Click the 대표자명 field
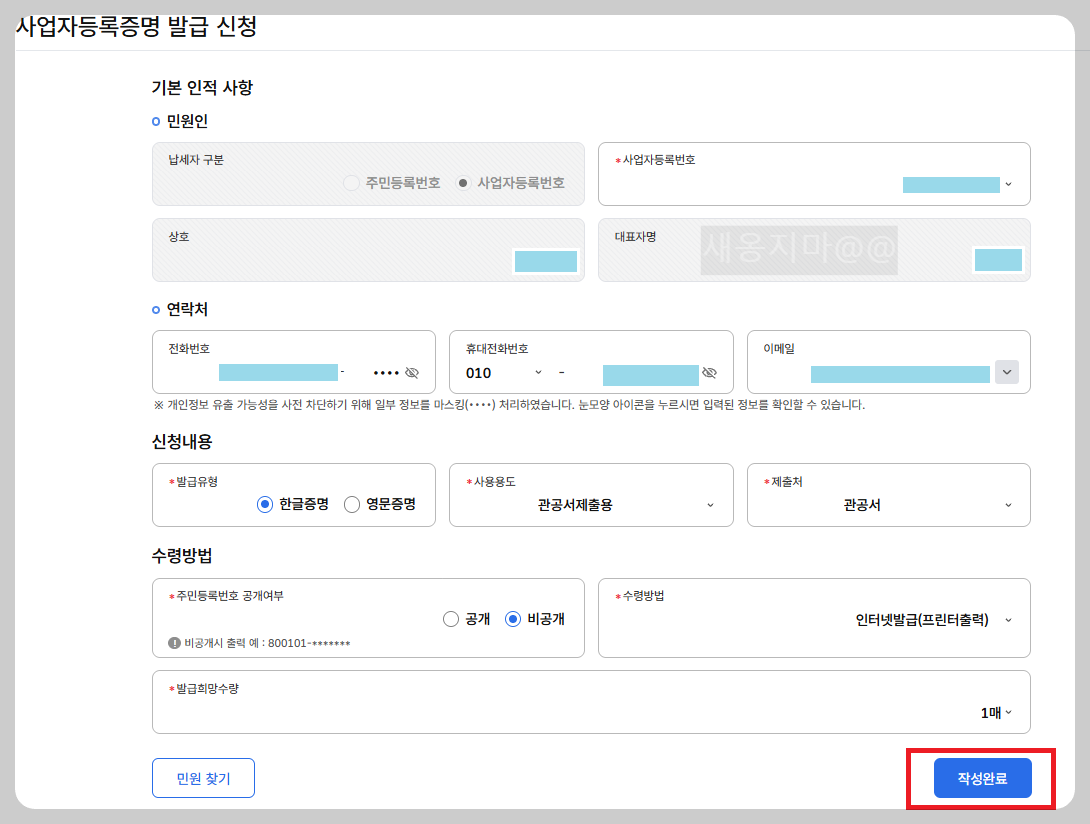This screenshot has height=824, width=1090. click(x=814, y=250)
